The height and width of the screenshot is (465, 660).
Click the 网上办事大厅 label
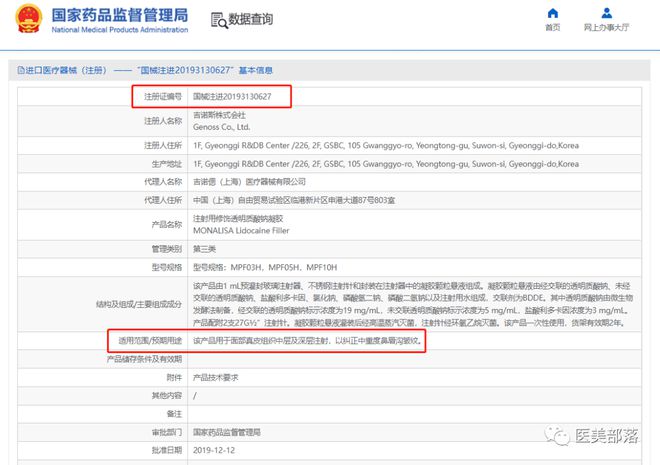[x=606, y=27]
